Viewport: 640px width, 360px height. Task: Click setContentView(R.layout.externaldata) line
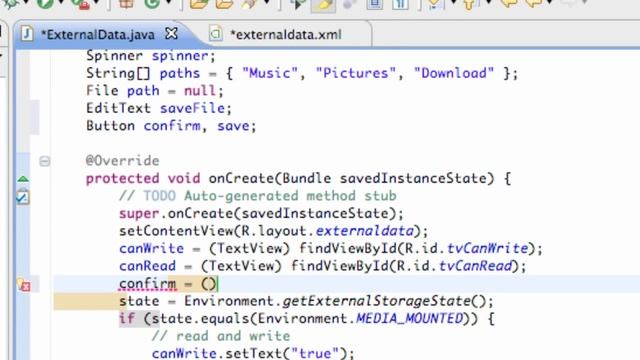coord(273,231)
